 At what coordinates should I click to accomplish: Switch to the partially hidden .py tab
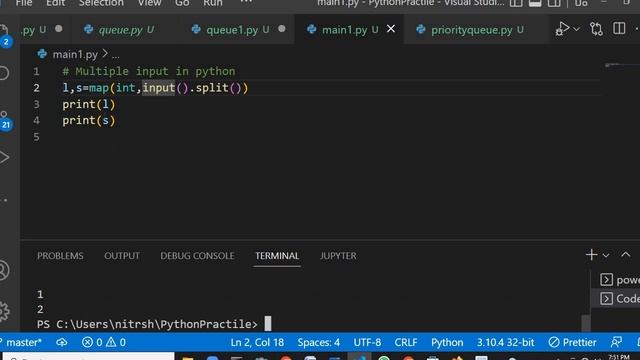pos(34,29)
